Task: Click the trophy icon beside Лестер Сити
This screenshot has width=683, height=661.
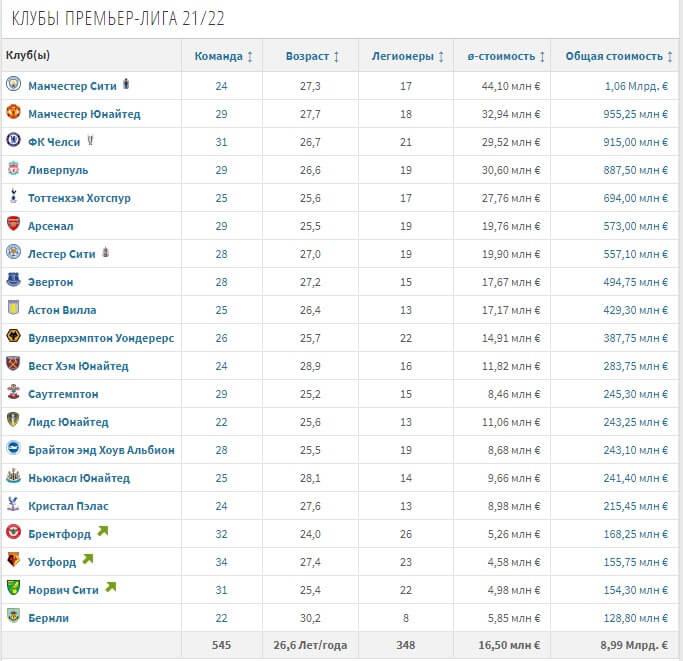Action: click(105, 252)
